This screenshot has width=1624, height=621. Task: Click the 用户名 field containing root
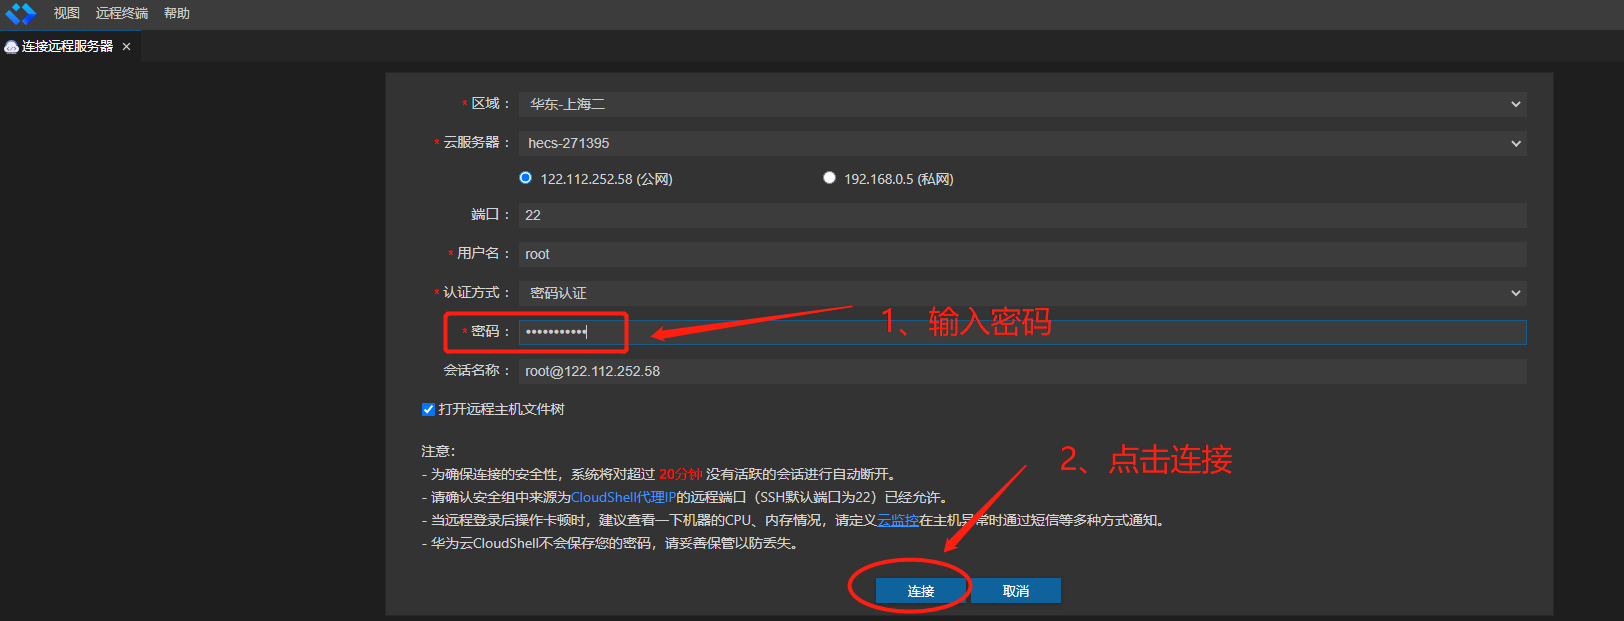[1022, 254]
